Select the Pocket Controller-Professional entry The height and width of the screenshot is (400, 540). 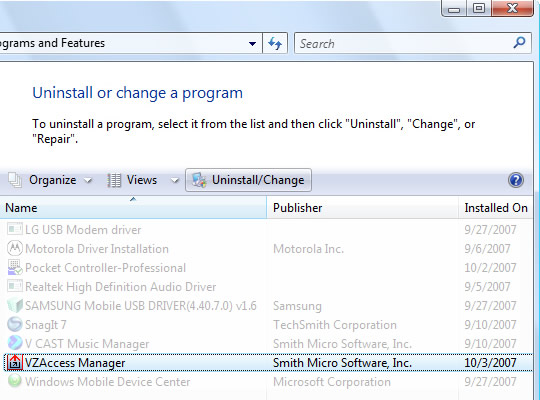(105, 268)
